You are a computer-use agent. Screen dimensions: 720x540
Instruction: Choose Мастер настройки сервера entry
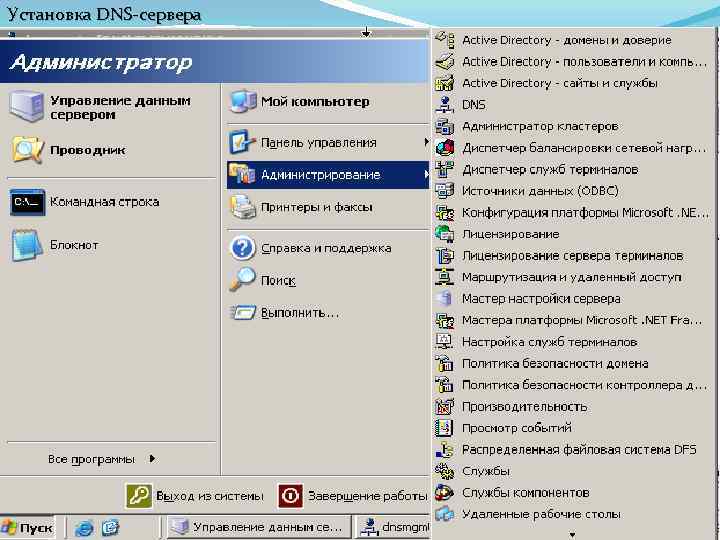click(574, 298)
